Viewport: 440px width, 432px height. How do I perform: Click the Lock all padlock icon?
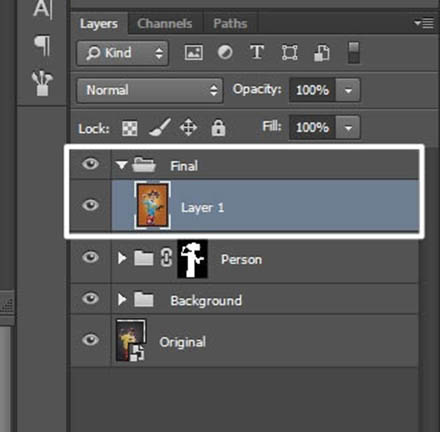218,128
